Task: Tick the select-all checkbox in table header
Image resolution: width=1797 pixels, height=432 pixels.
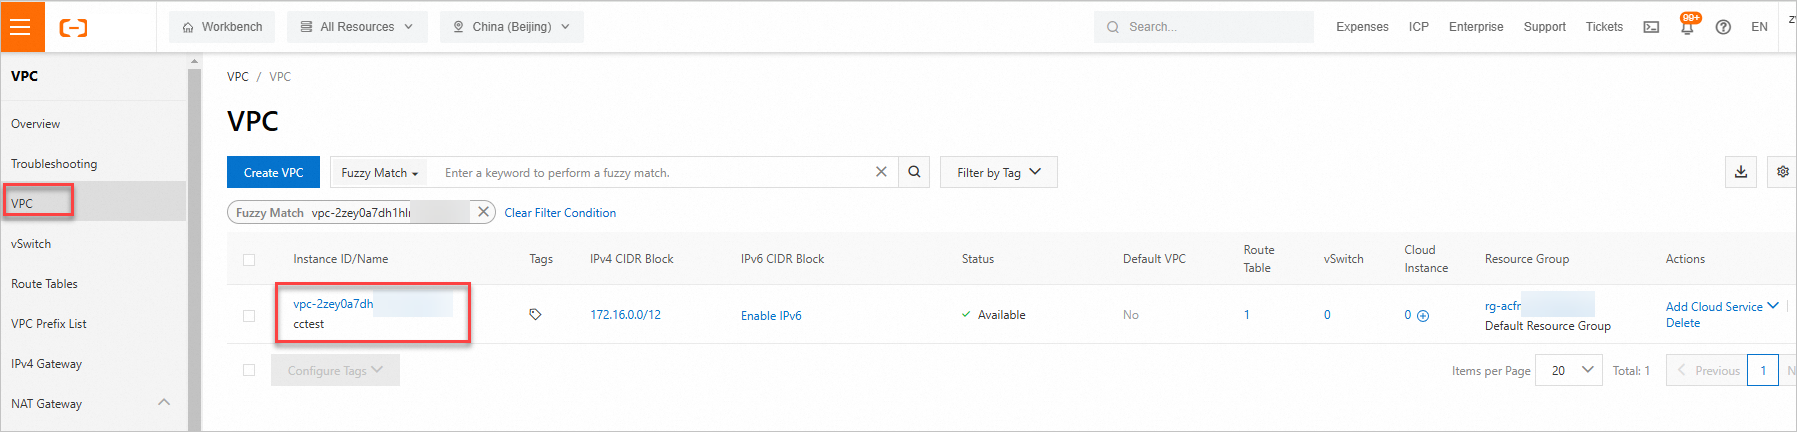Action: 249,260
